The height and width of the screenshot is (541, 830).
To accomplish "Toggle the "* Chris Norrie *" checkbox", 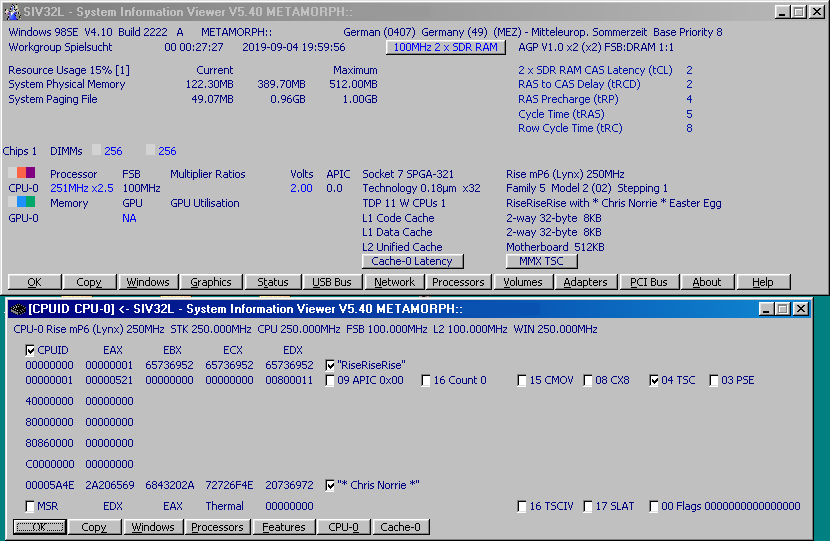I will (x=330, y=485).
